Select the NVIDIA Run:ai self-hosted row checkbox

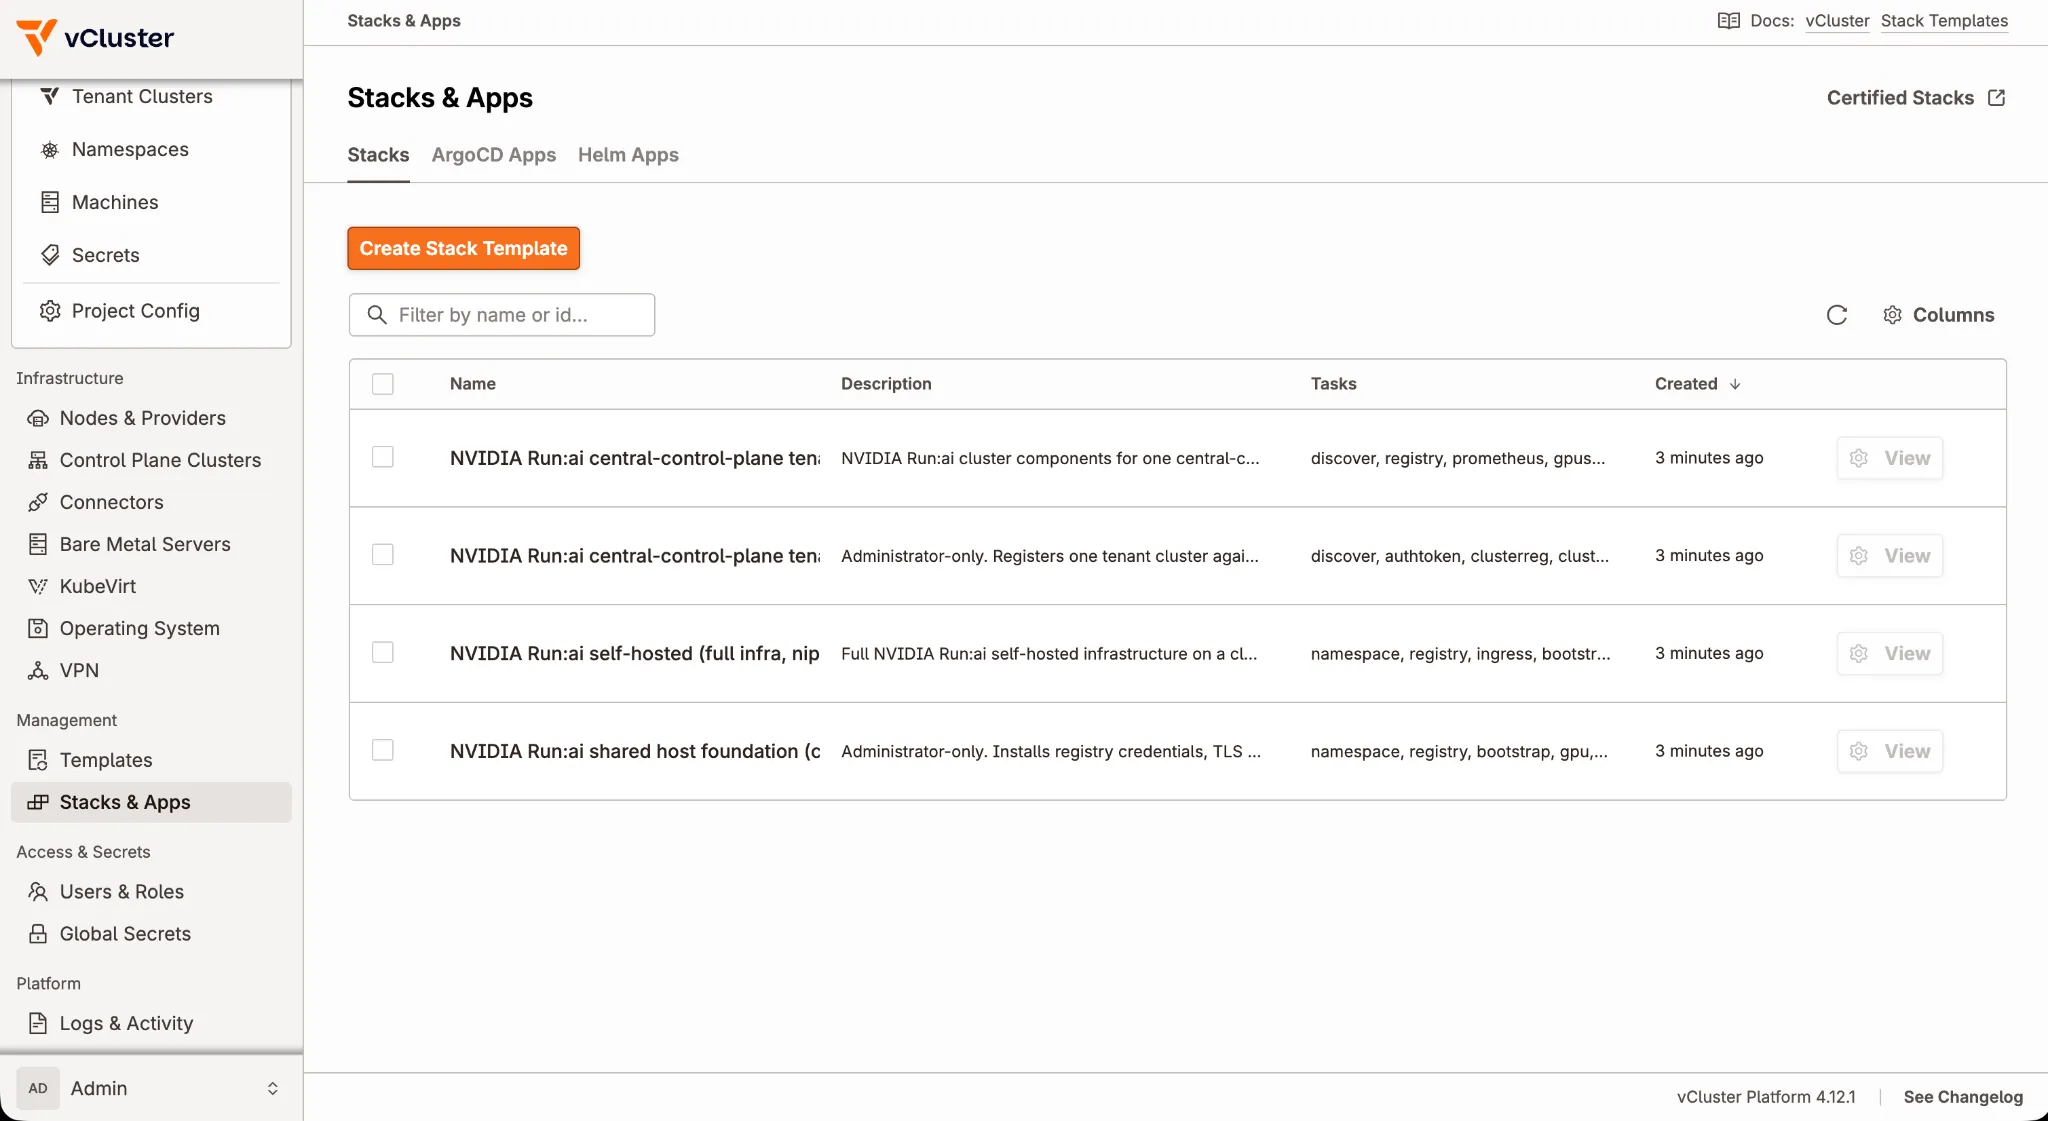[x=383, y=653]
